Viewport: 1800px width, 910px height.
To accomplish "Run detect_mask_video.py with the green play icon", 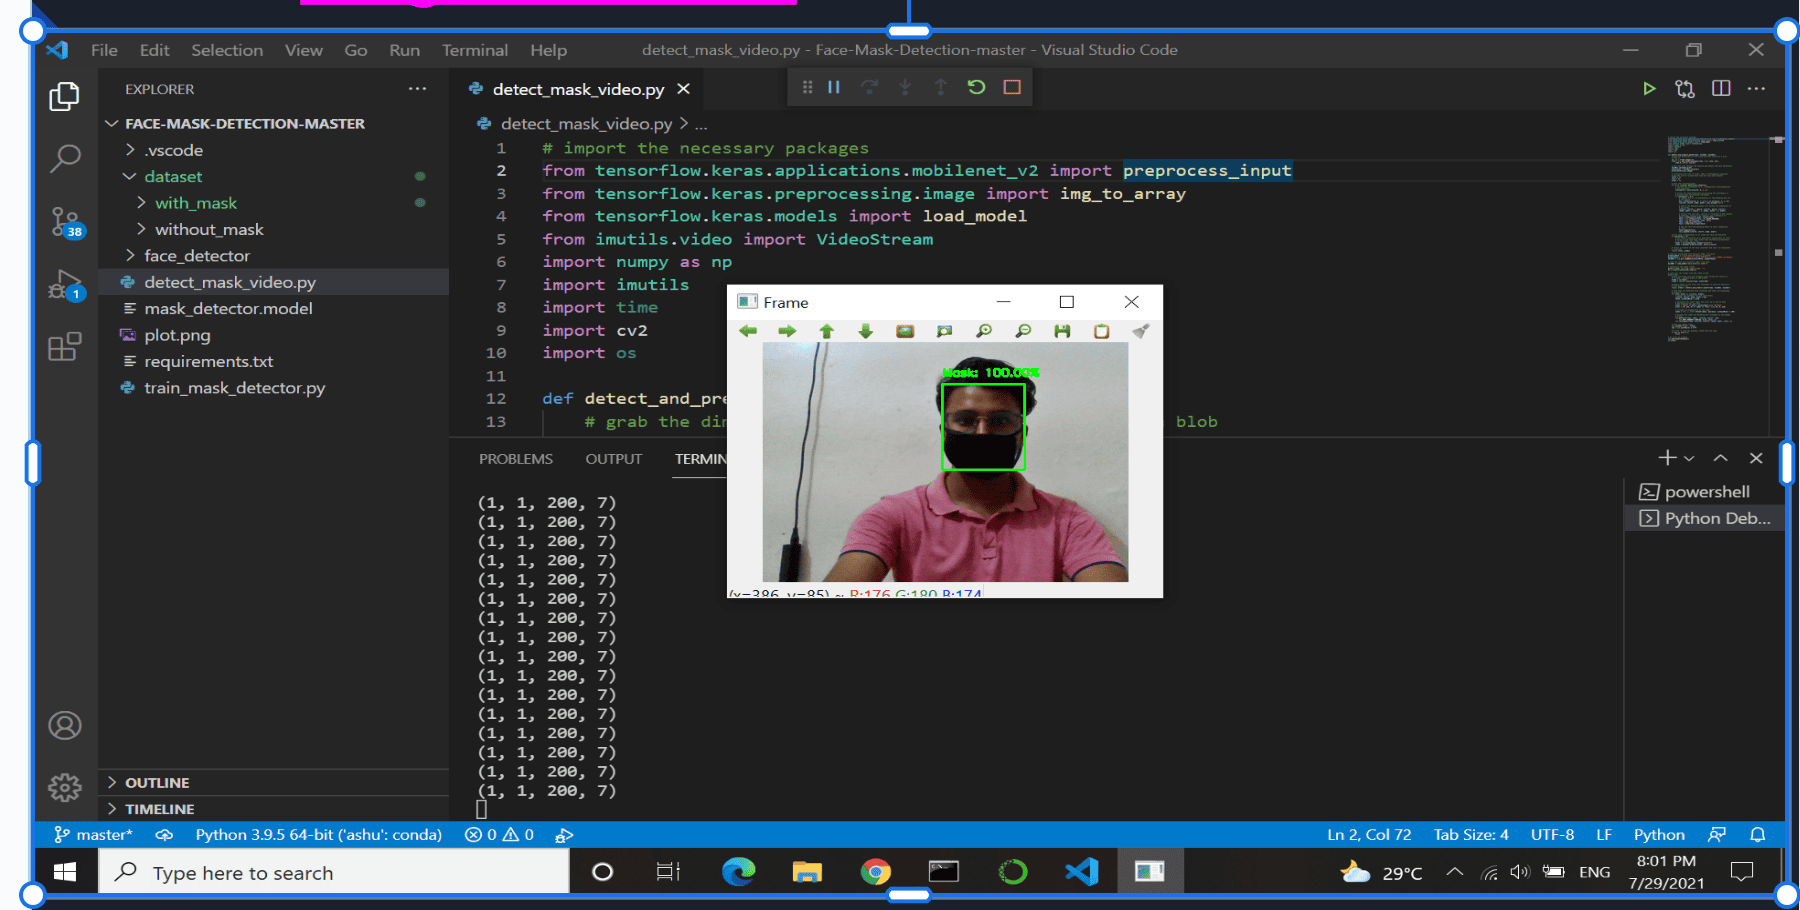I will pos(1649,88).
